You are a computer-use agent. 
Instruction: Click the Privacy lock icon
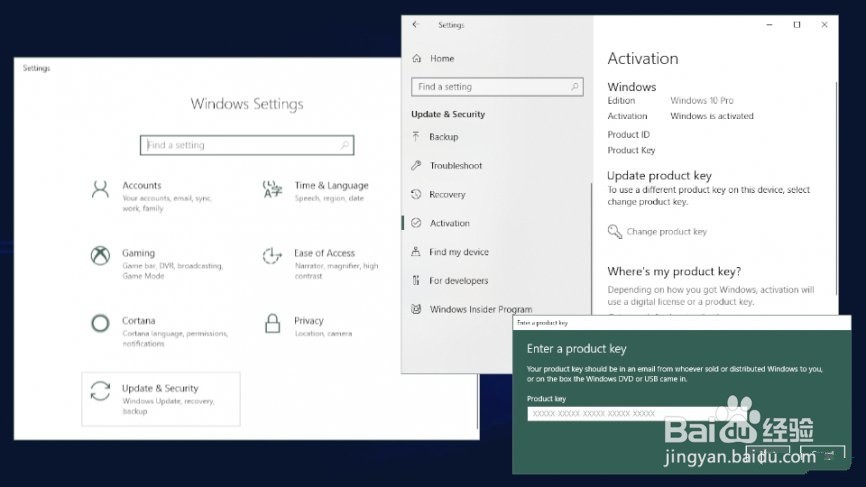click(x=272, y=324)
